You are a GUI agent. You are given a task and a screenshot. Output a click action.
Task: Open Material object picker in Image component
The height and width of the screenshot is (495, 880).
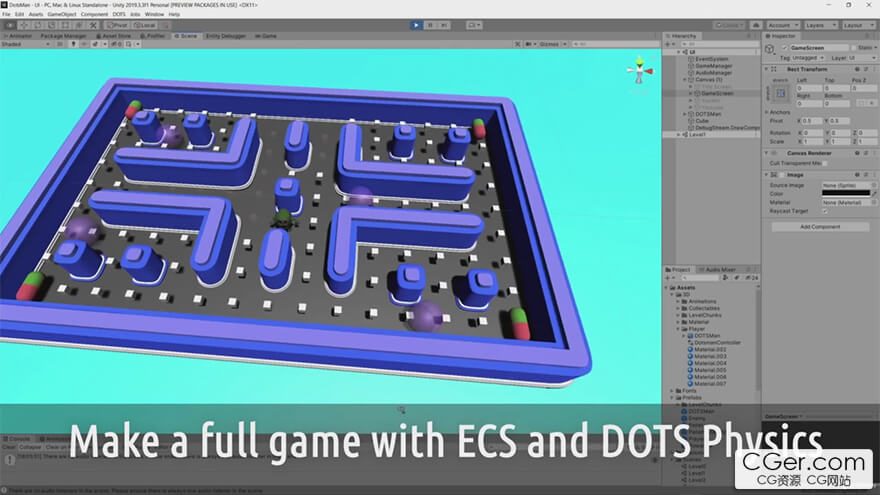[x=874, y=203]
